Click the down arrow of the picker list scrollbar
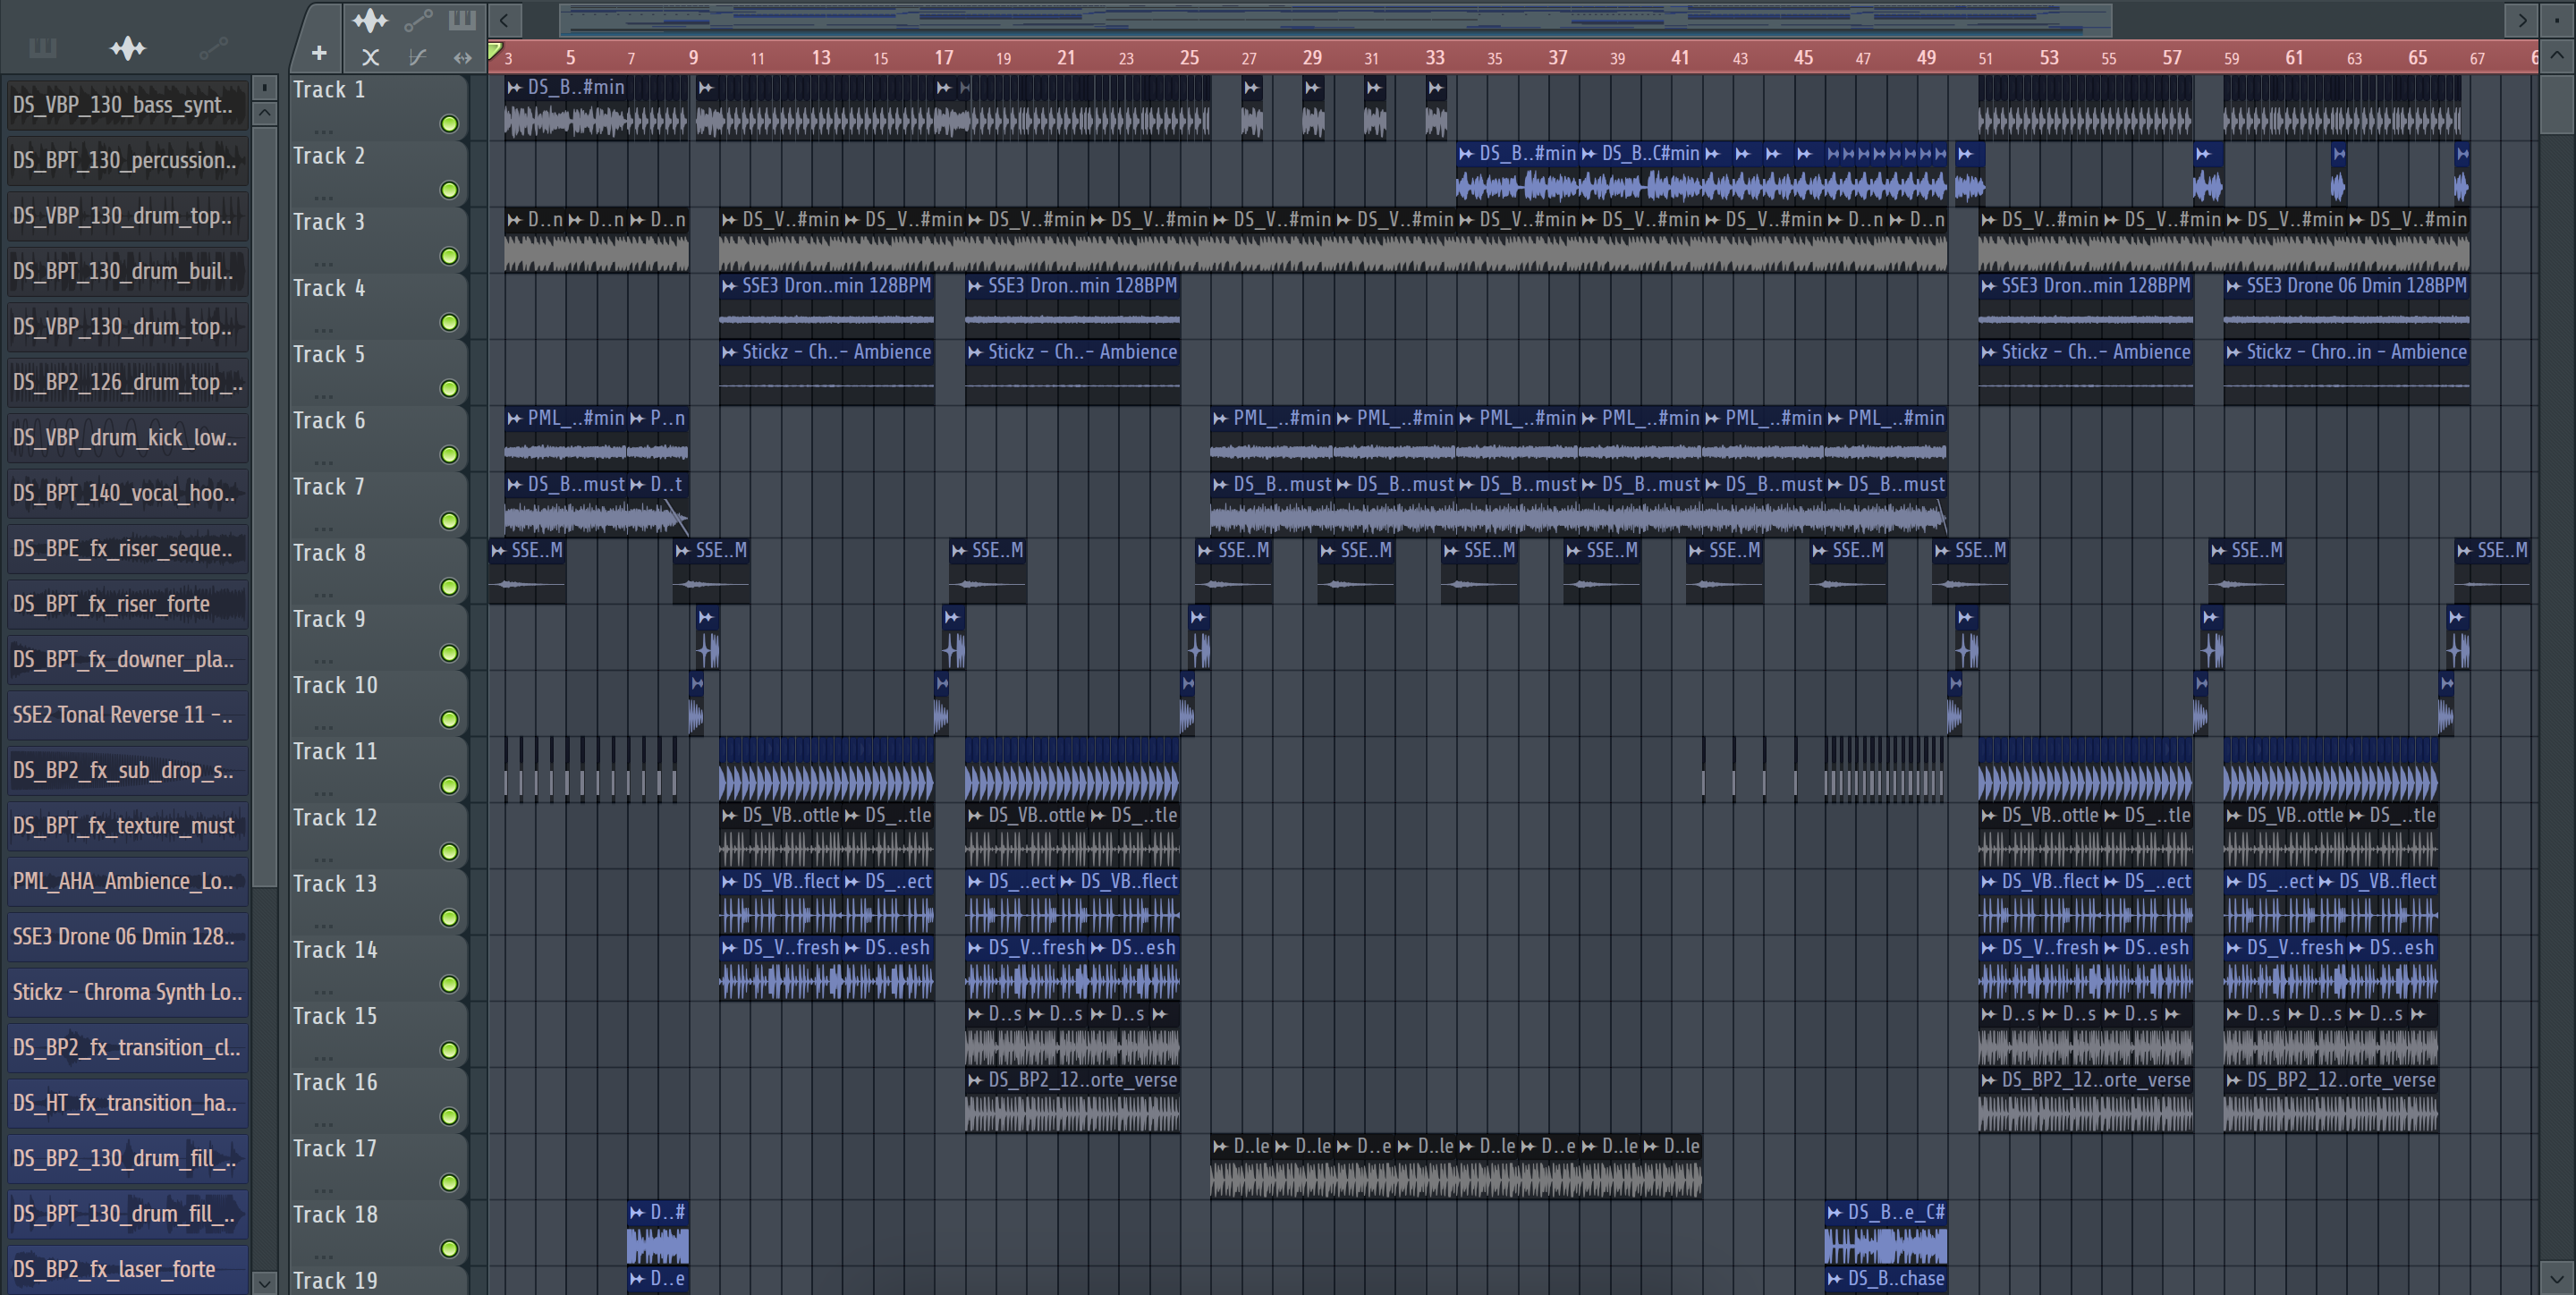 (264, 1282)
